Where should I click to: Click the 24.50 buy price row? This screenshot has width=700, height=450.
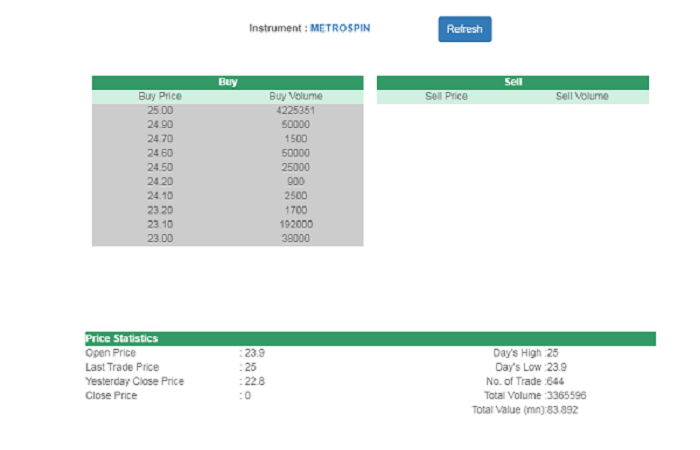160,167
